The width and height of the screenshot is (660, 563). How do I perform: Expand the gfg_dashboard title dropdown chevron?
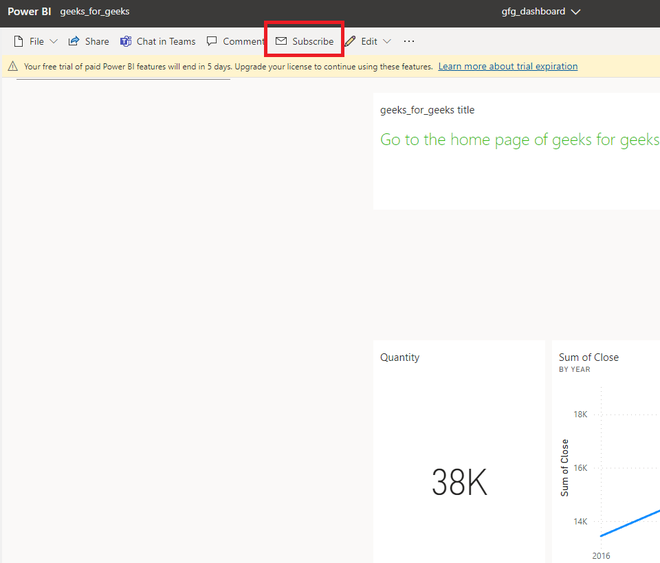point(575,12)
